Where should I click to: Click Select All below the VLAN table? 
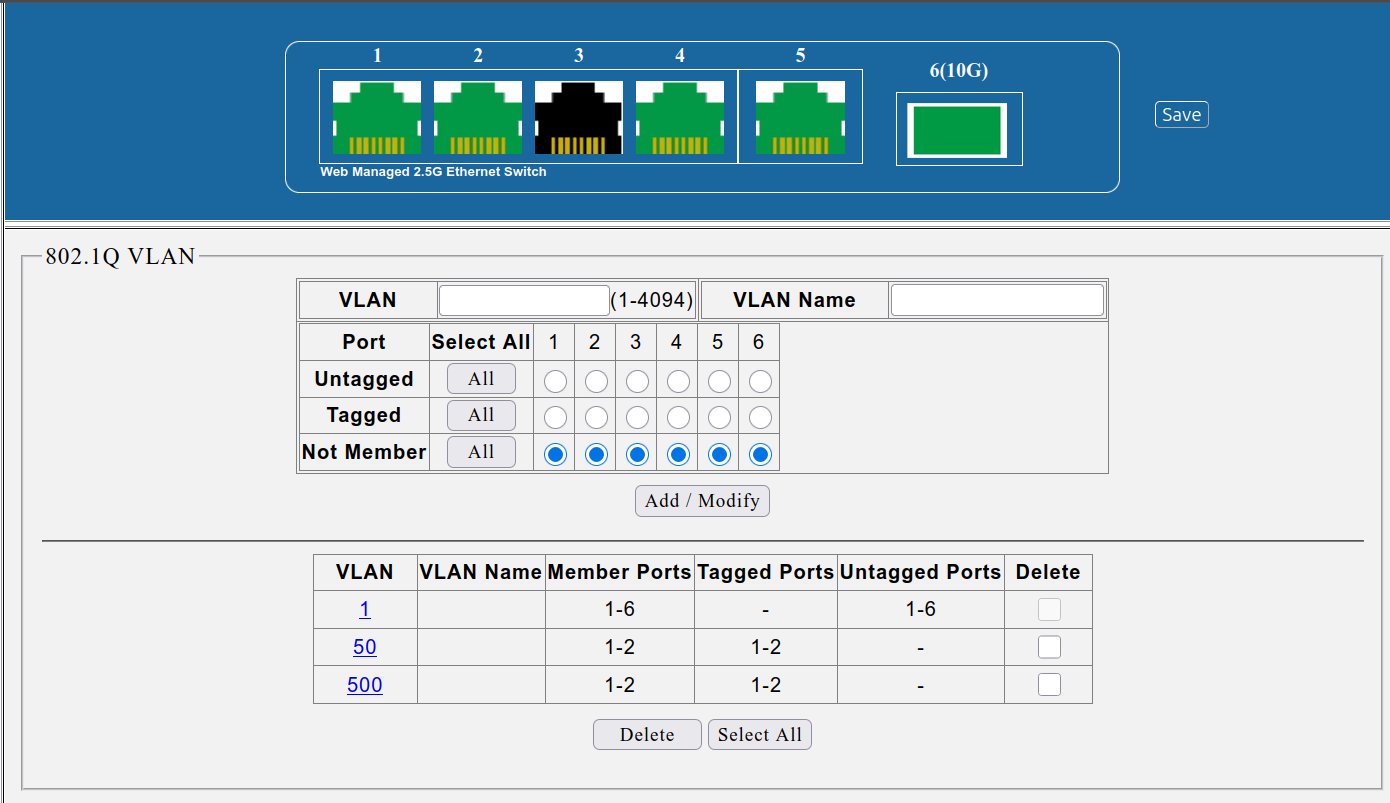click(x=760, y=735)
